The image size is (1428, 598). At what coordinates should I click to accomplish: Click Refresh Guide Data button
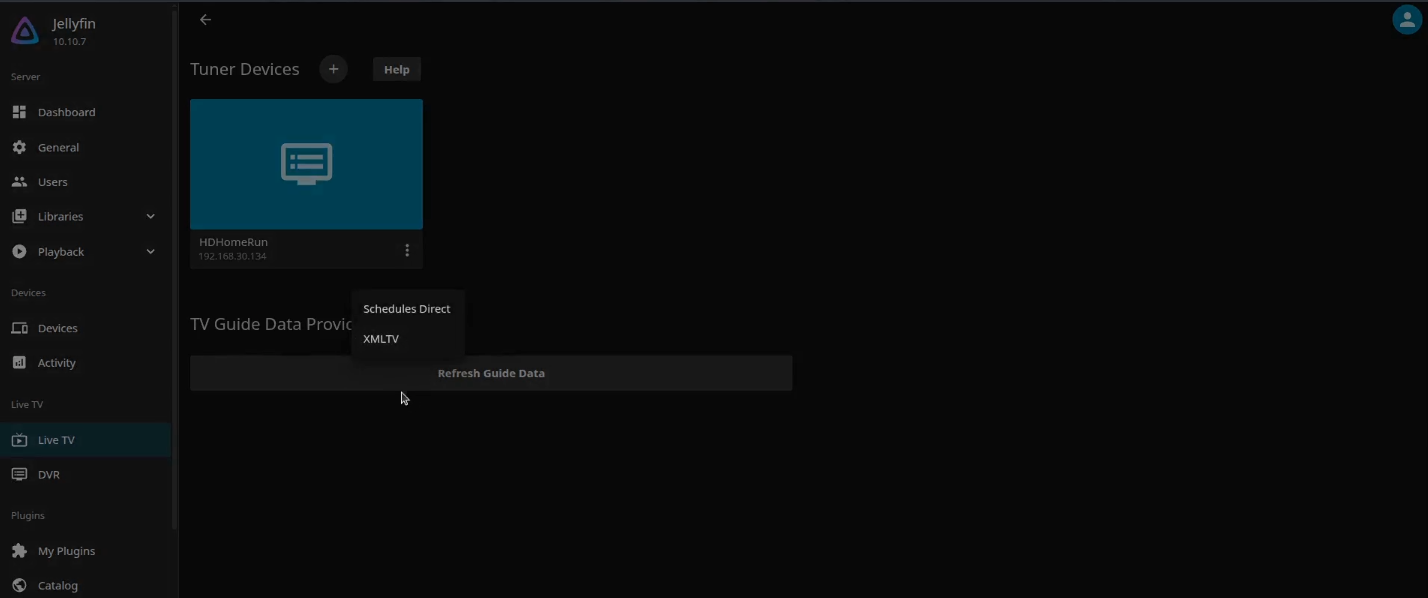tap(491, 373)
